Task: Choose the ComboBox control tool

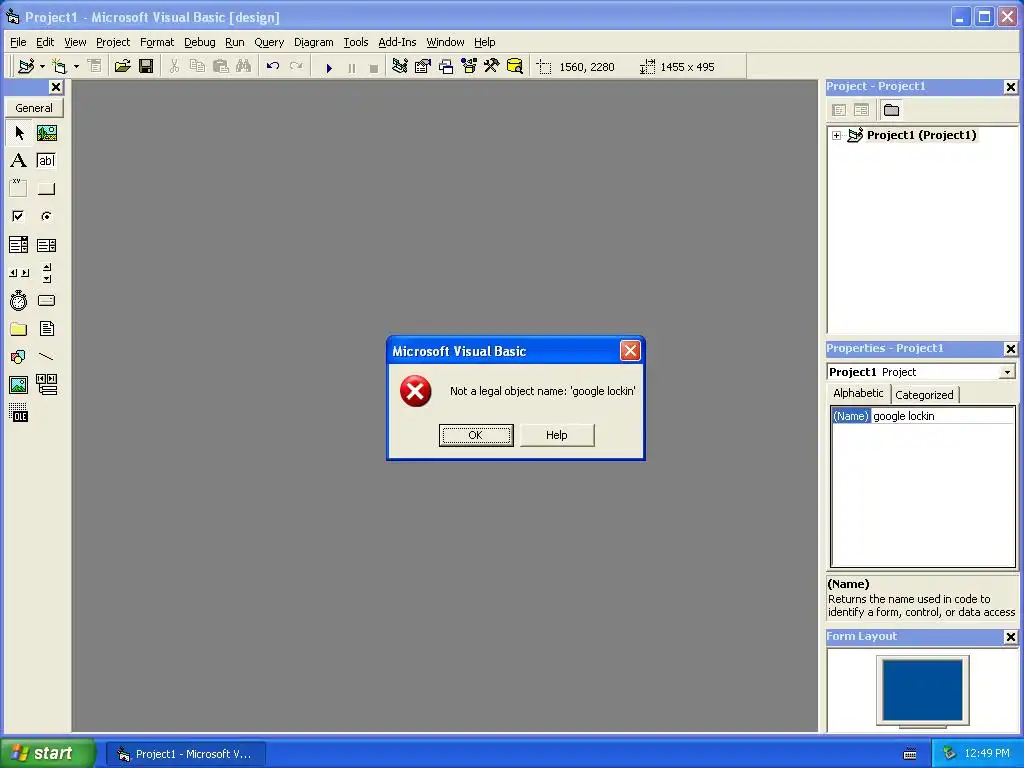Action: point(19,245)
